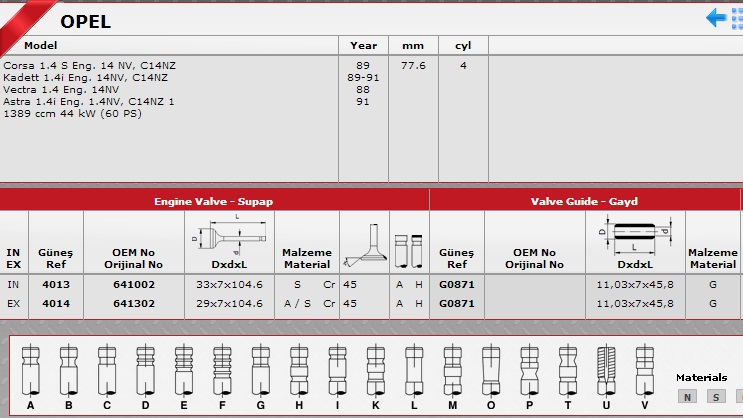Toggle the S materials button
Image resolution: width=743 pixels, height=418 pixels.
click(715, 397)
